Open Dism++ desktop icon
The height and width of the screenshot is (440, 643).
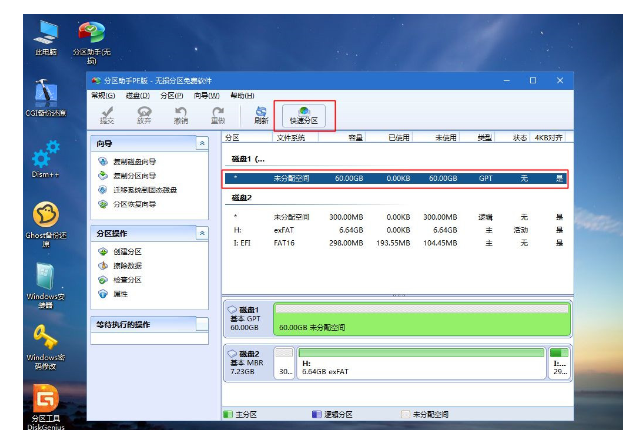[x=46, y=159]
